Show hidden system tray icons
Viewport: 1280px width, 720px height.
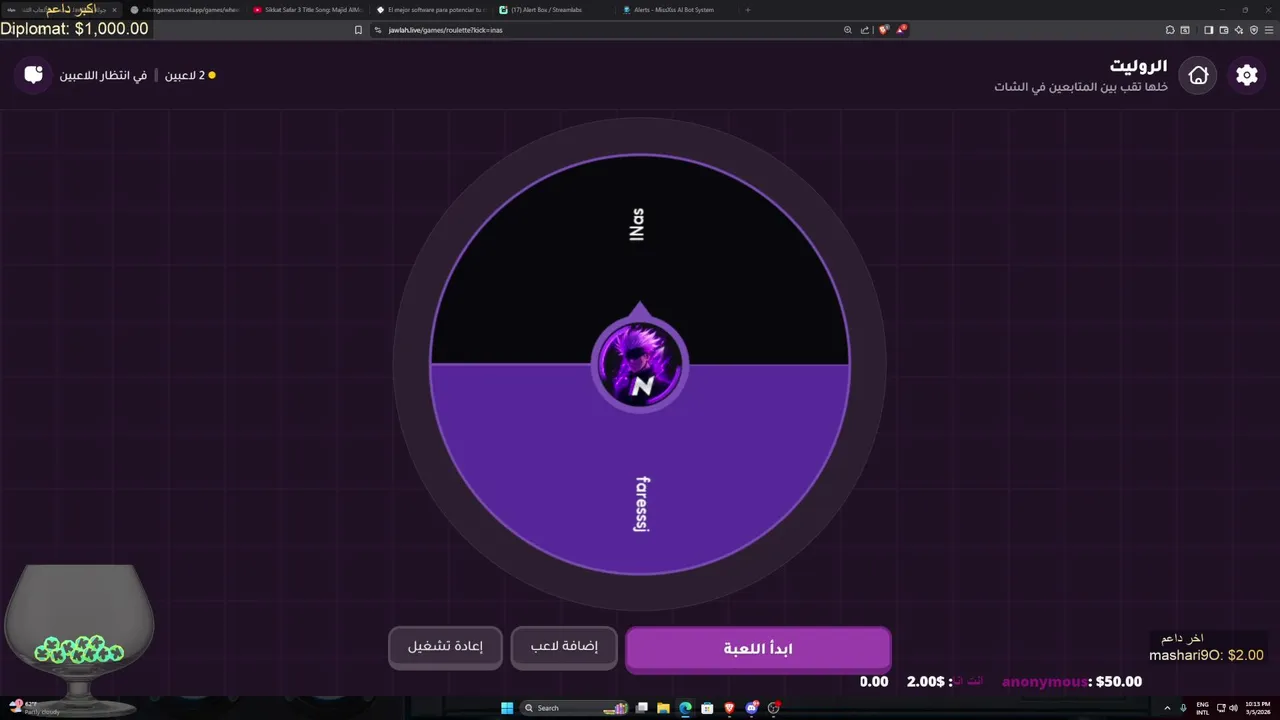(x=1166, y=708)
